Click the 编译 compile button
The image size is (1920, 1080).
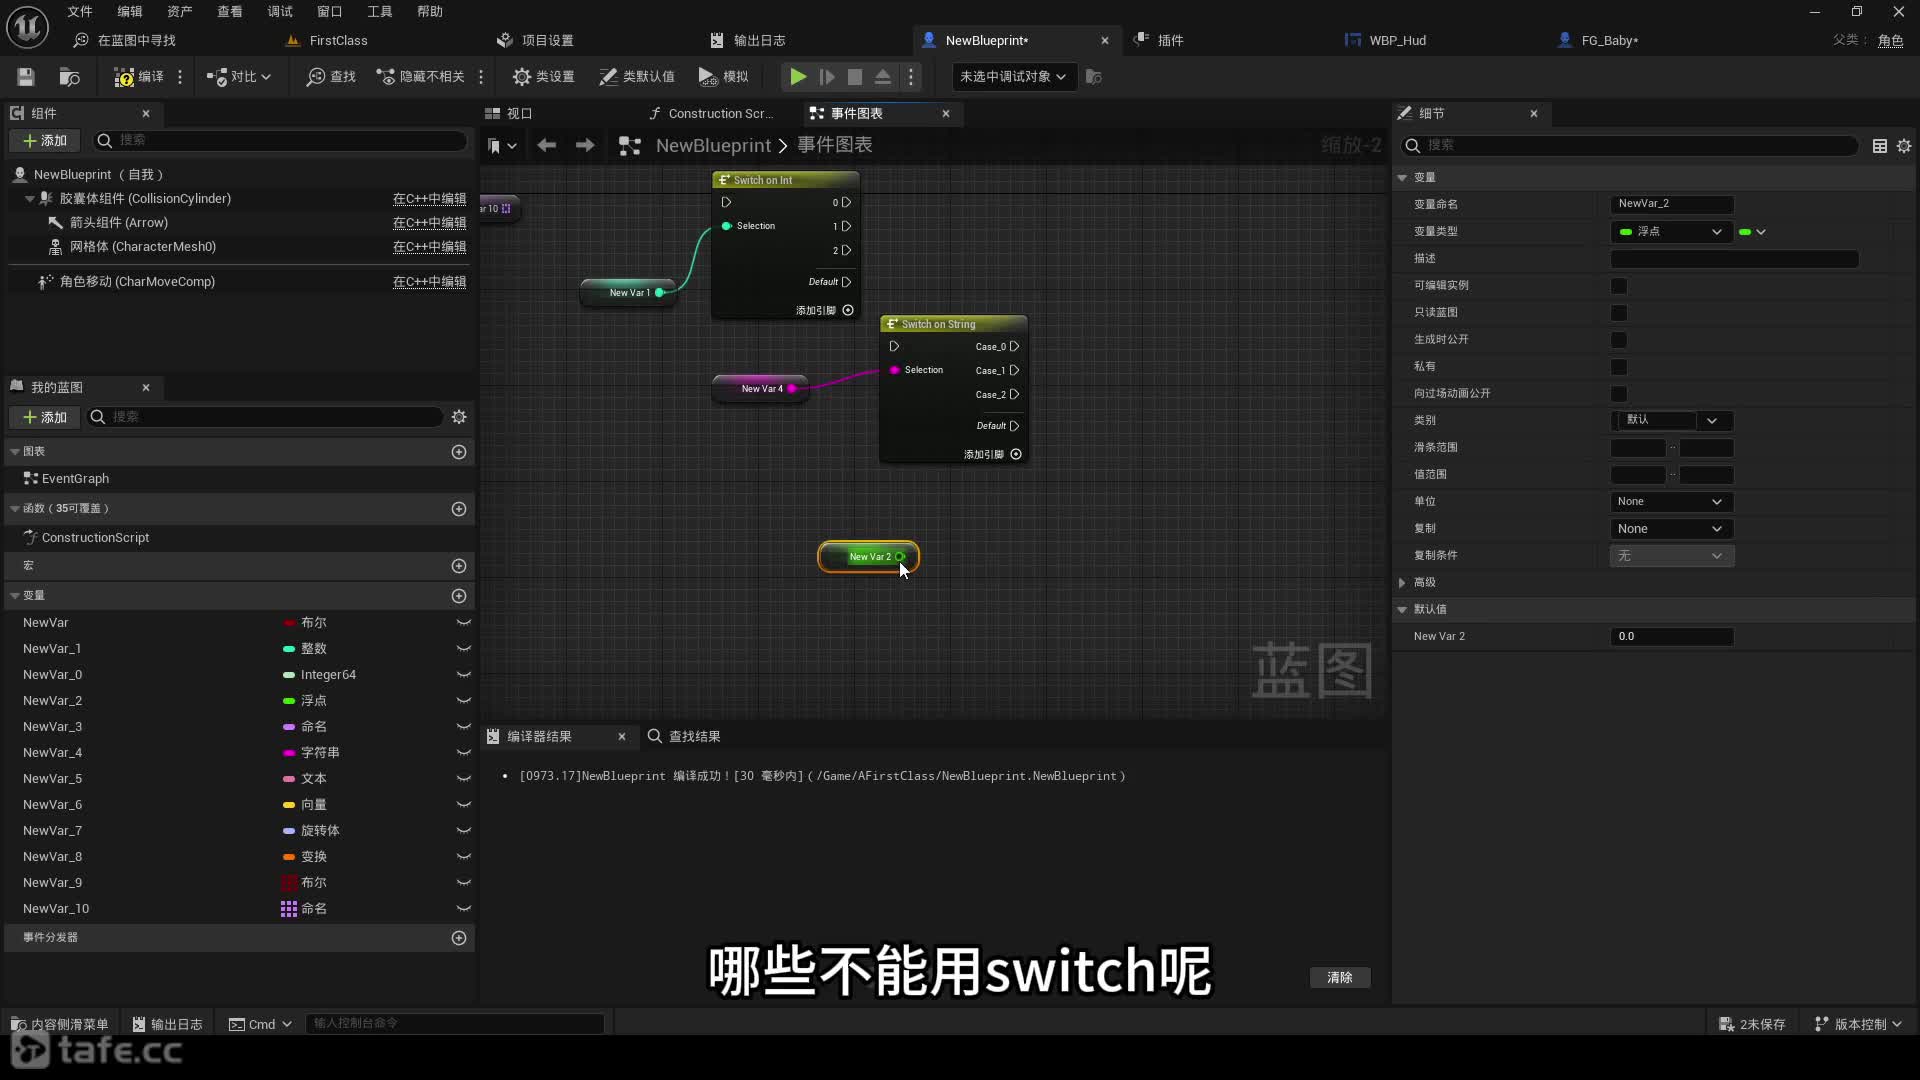[x=139, y=77]
